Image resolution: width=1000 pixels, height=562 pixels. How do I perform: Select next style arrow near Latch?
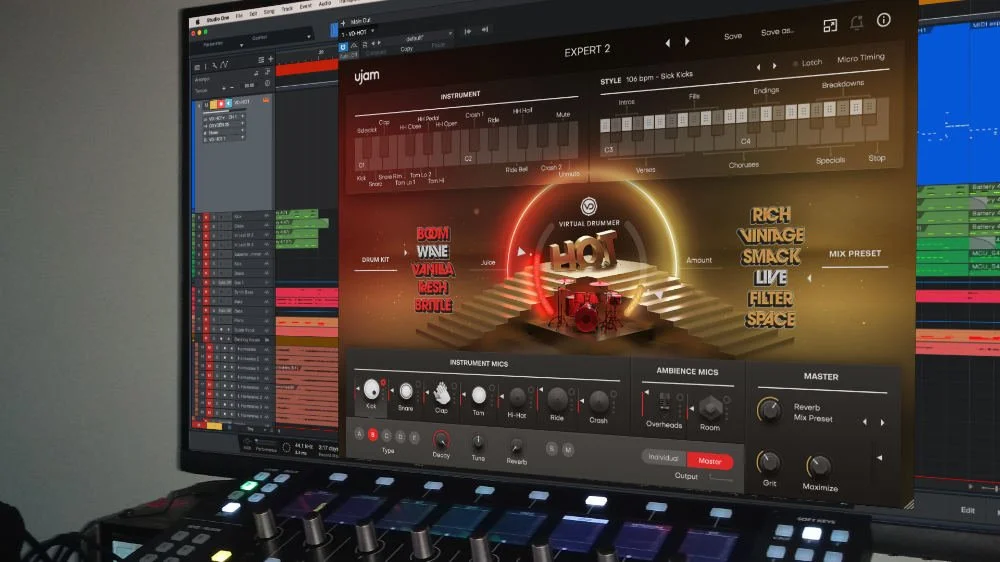[774, 66]
